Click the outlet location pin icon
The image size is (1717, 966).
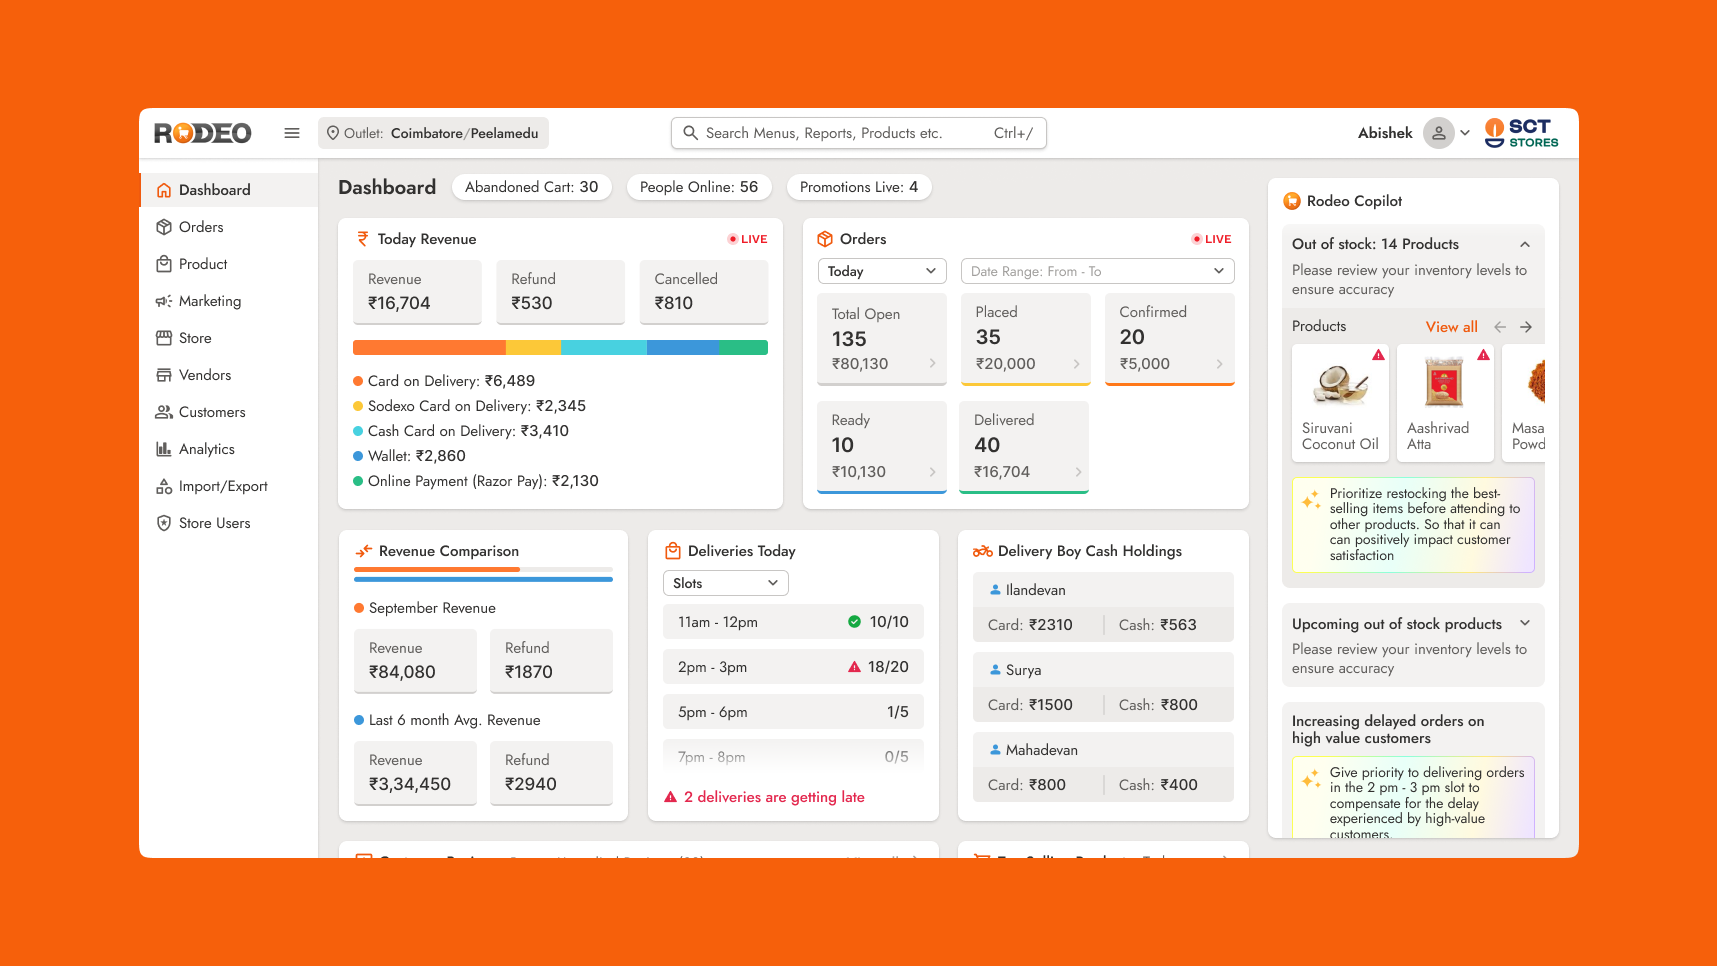pos(333,133)
